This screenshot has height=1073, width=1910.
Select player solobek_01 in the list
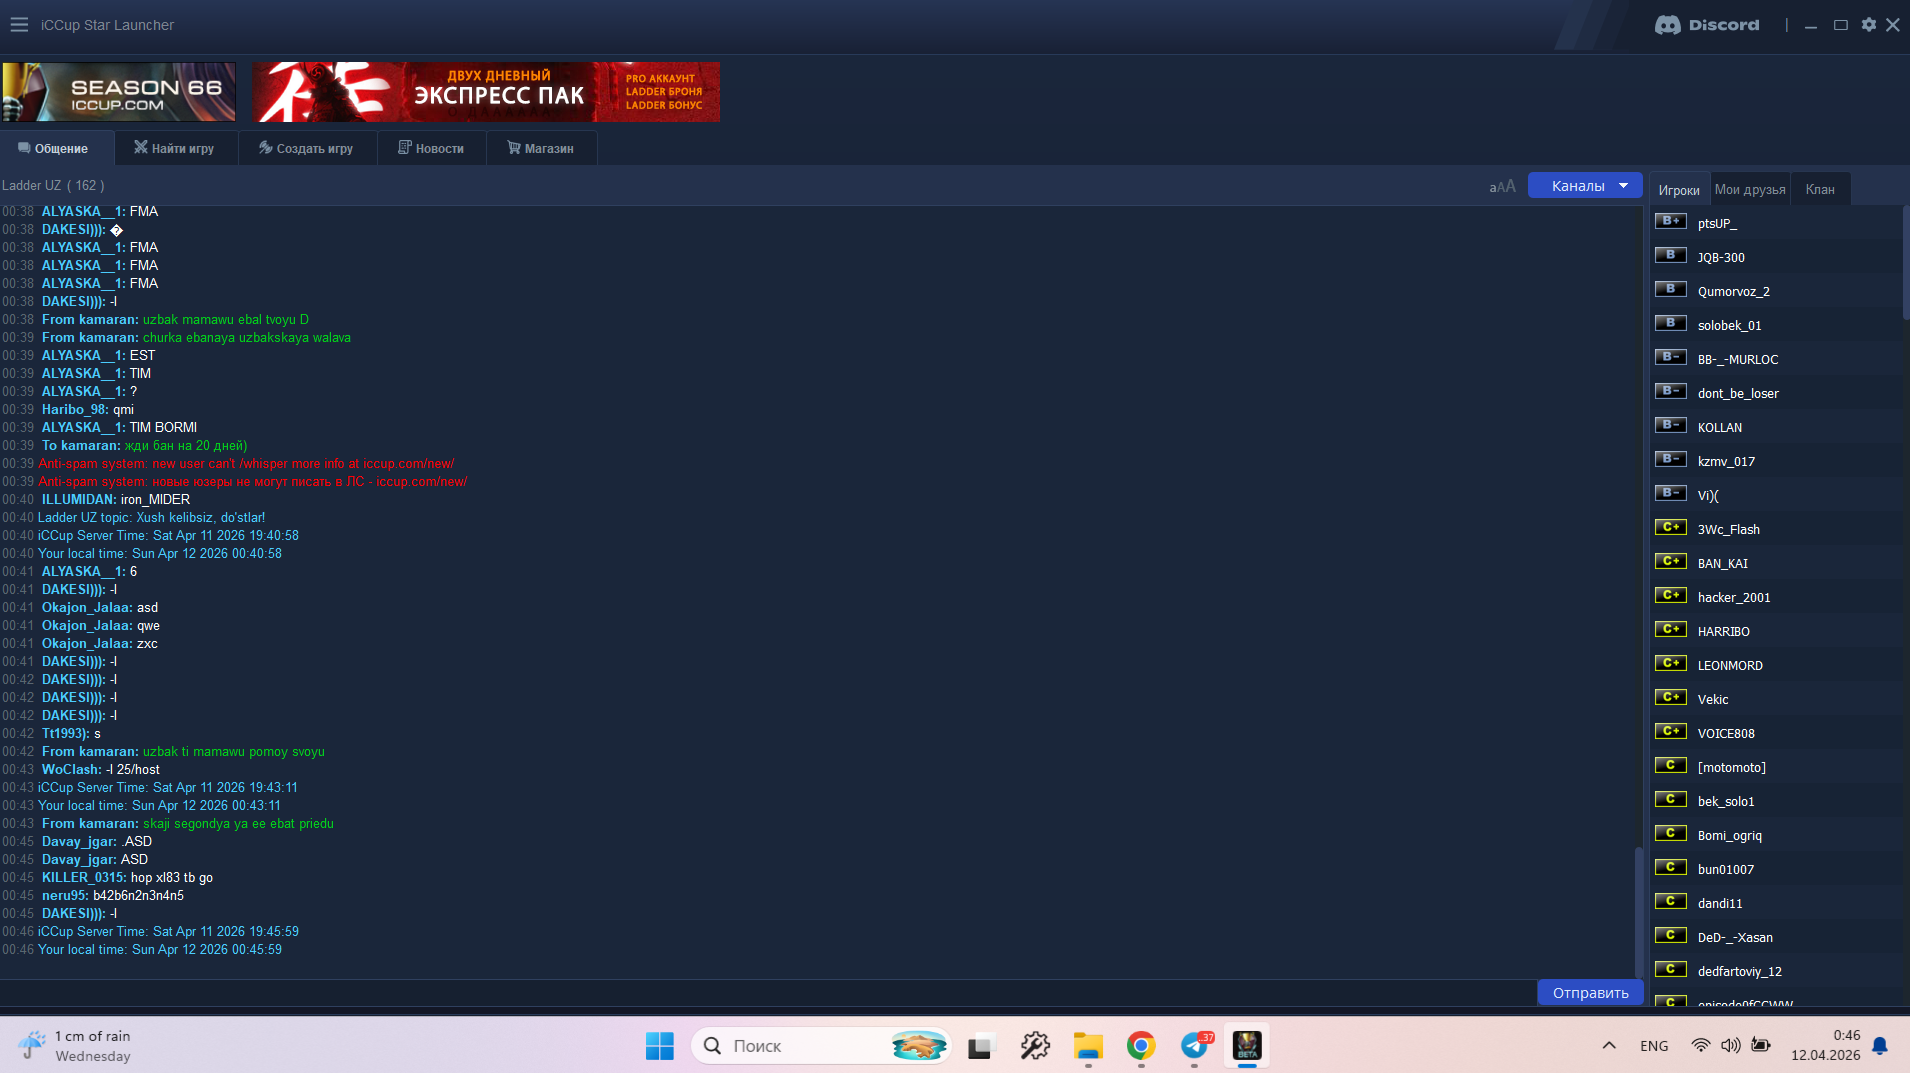[x=1730, y=326]
